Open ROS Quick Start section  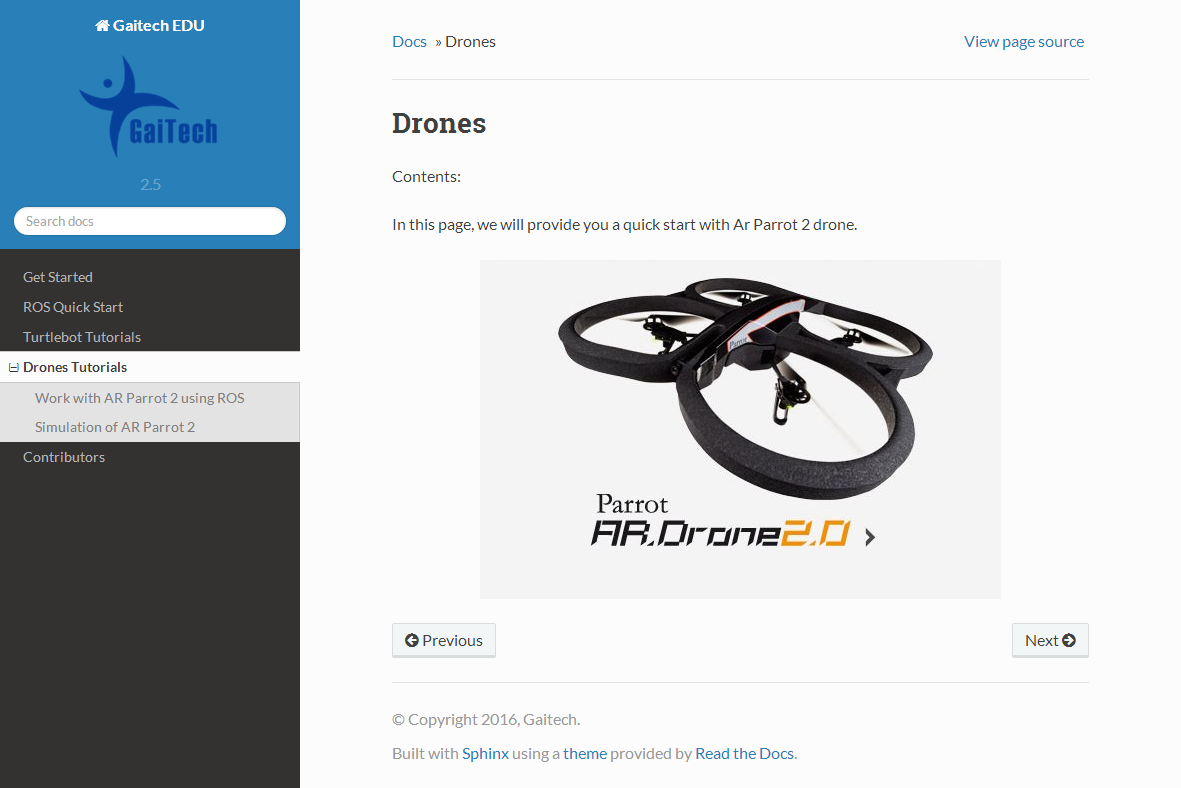(x=150, y=307)
